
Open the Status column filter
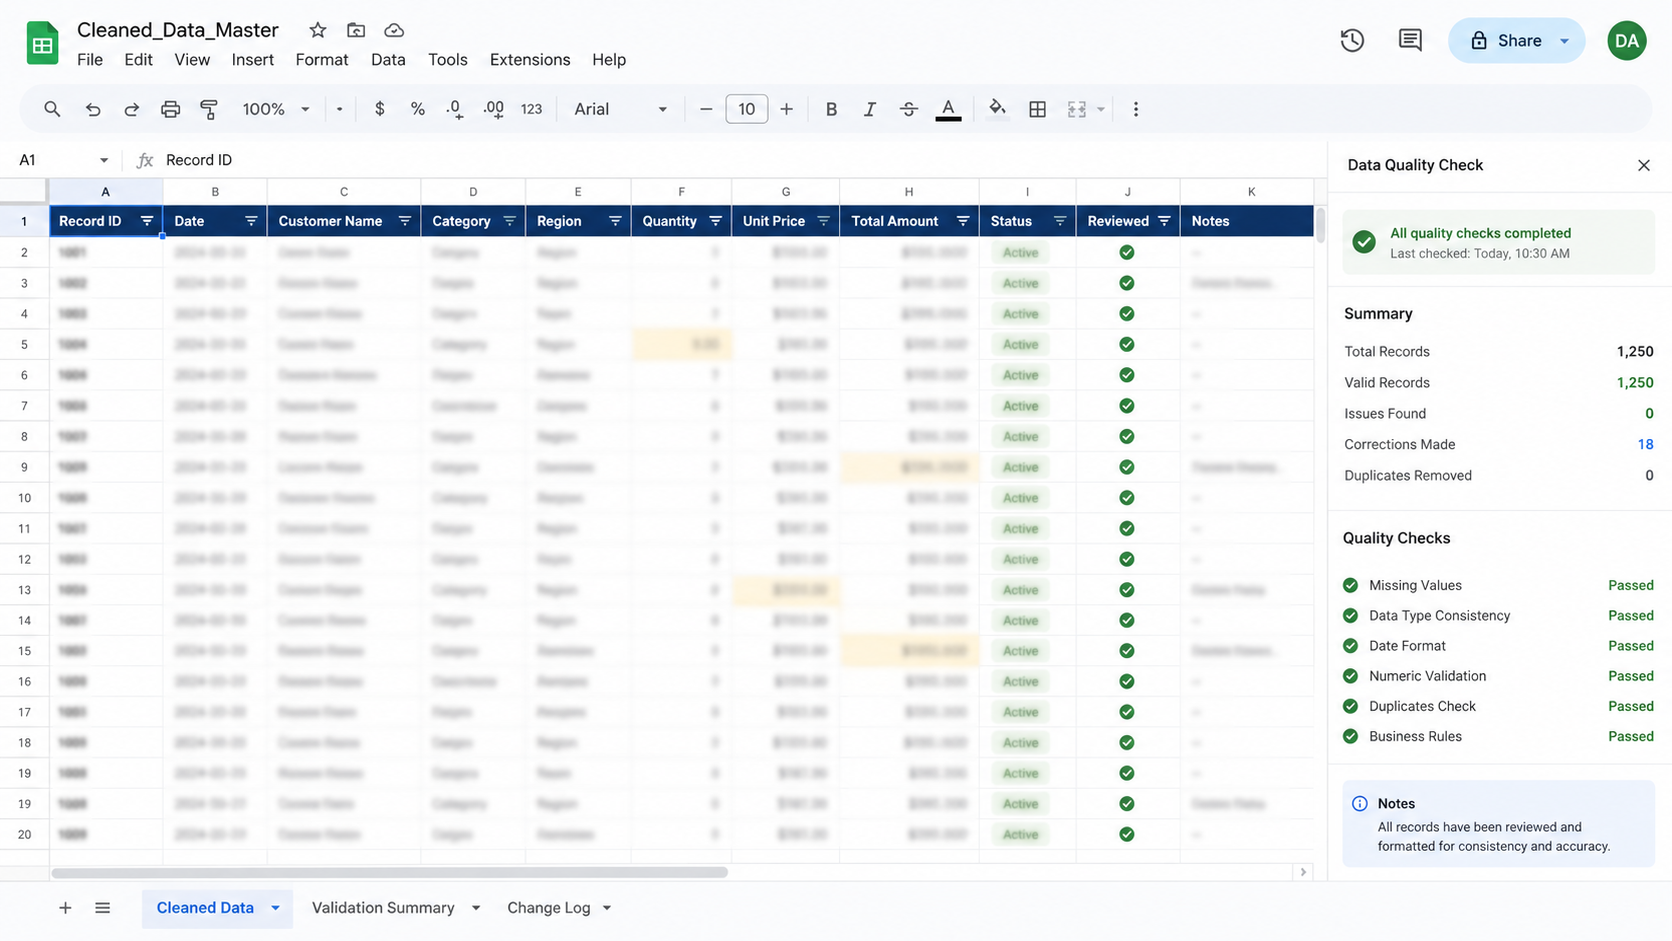coord(1059,221)
